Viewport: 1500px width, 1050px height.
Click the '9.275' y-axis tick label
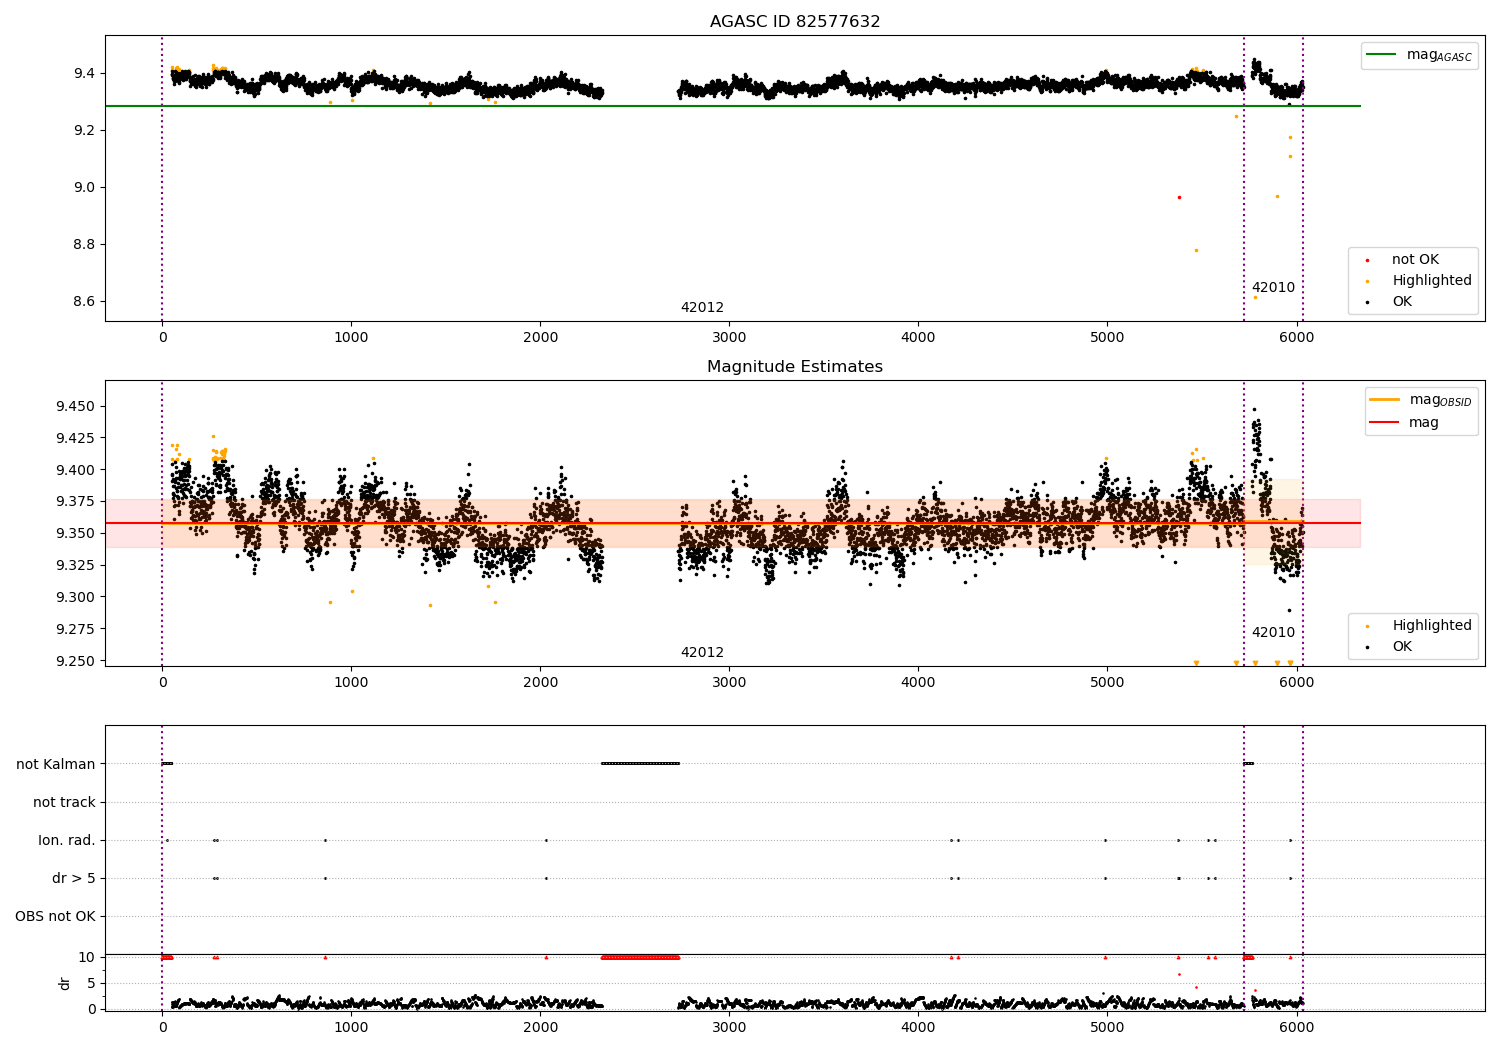point(76,629)
